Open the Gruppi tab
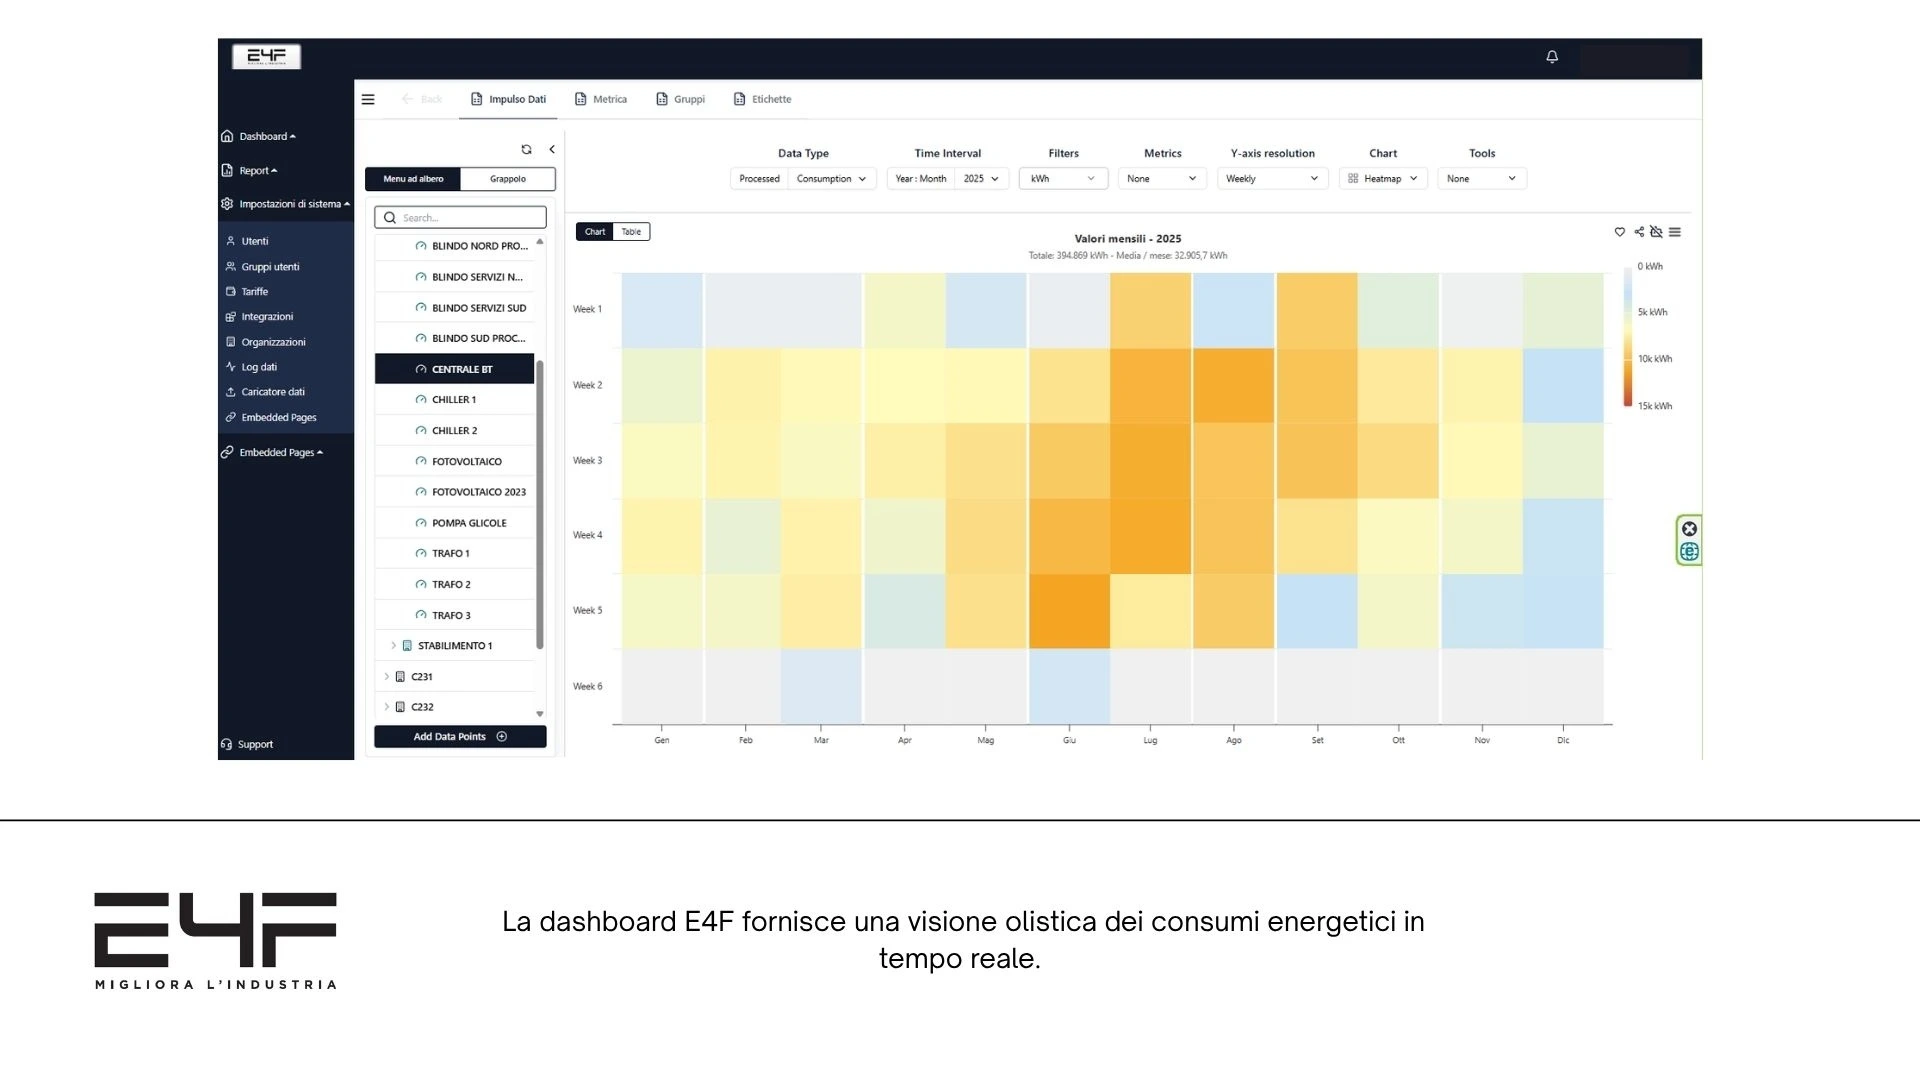1920x1080 pixels. click(x=681, y=100)
